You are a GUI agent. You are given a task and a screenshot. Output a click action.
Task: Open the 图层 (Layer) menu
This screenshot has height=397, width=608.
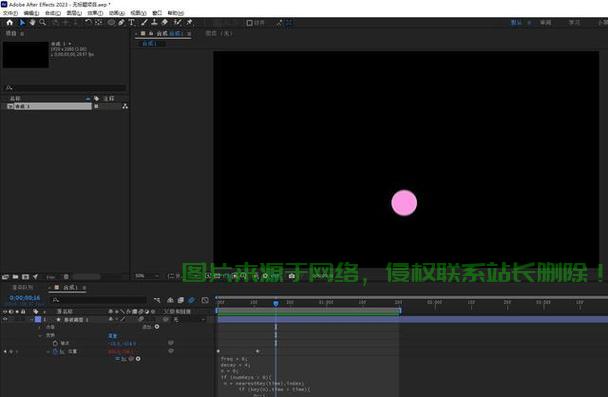pos(74,13)
